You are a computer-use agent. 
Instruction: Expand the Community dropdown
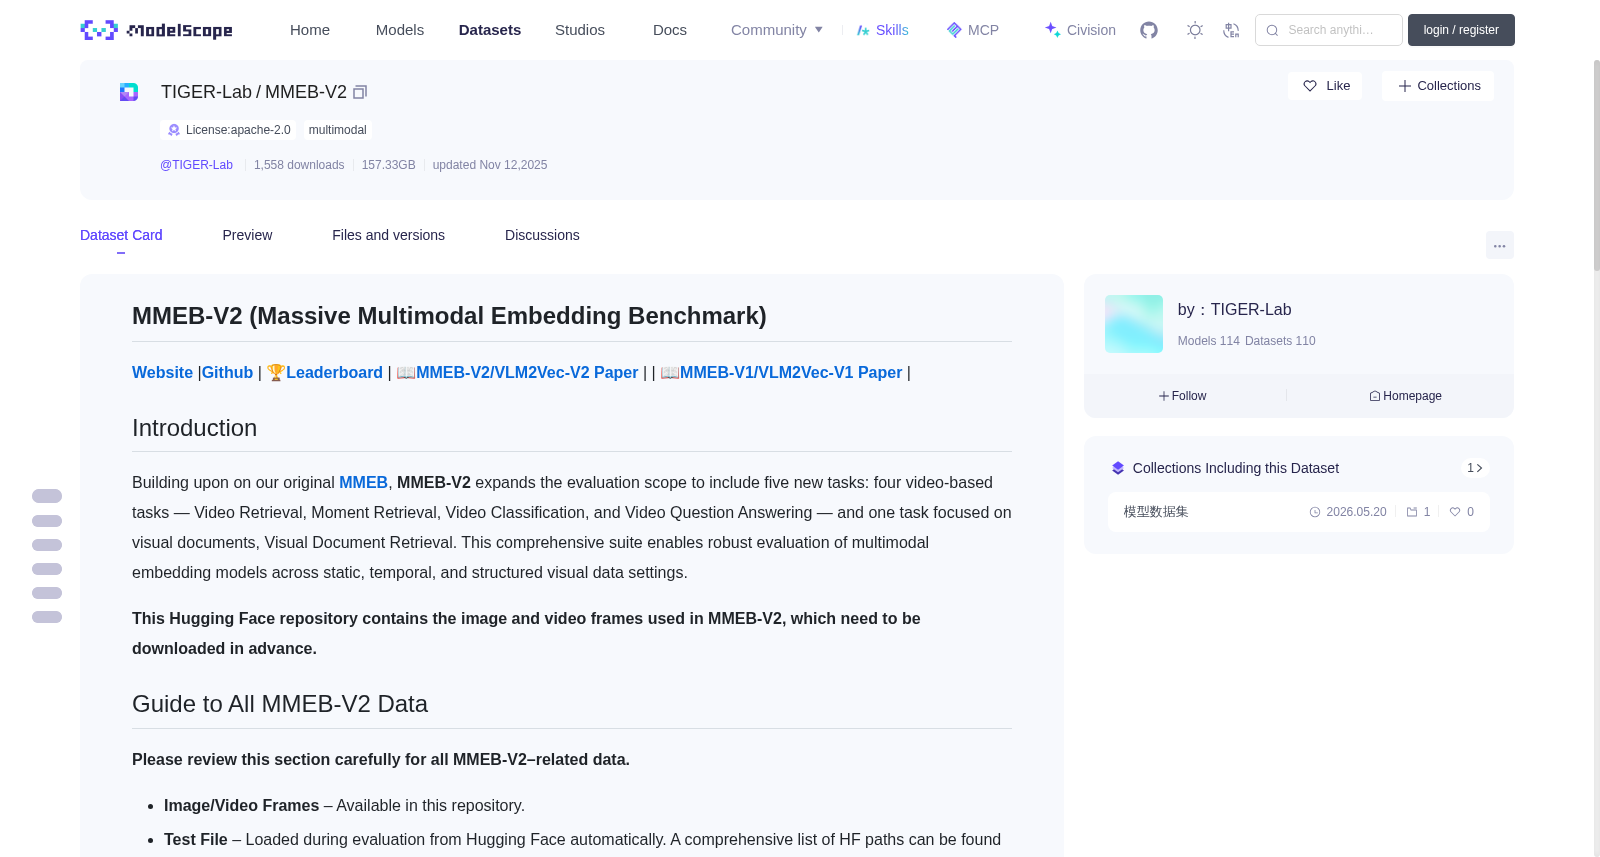click(x=777, y=30)
